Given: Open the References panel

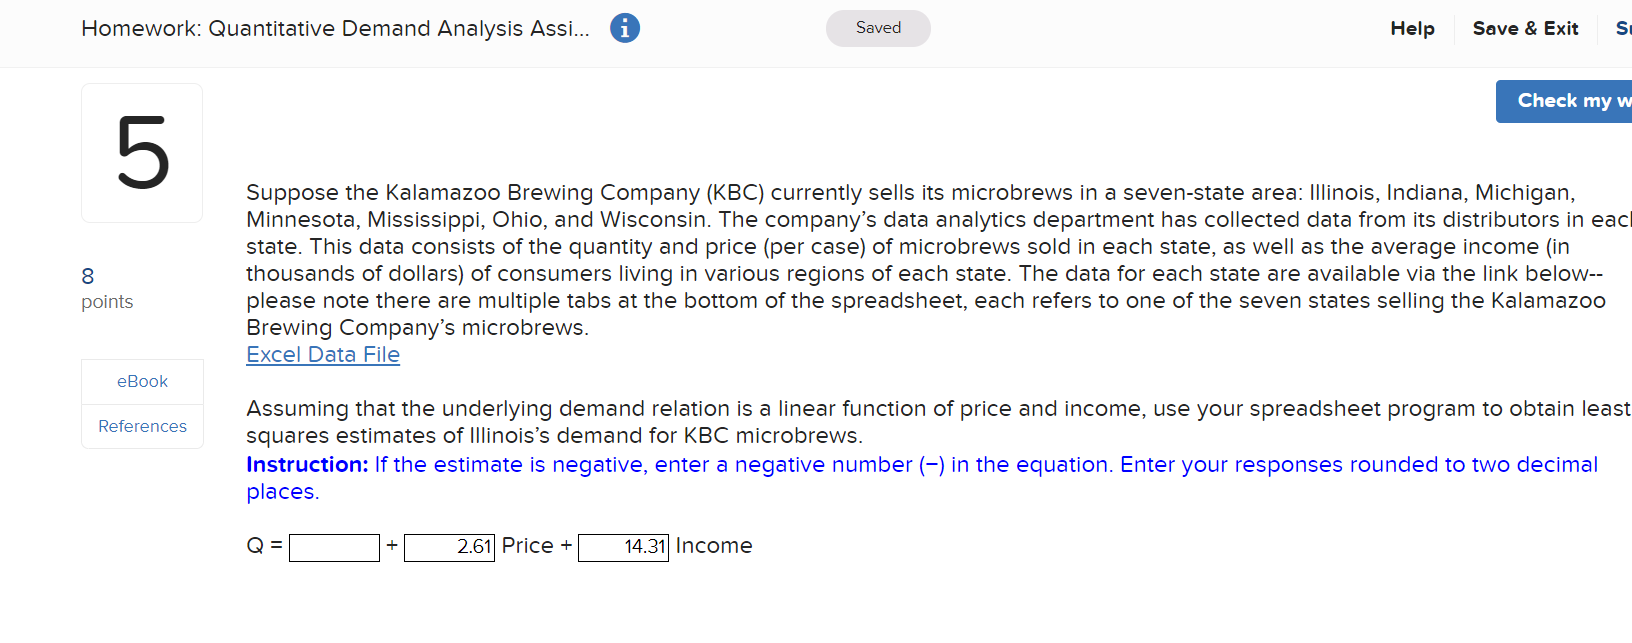Looking at the screenshot, I should 142,426.
